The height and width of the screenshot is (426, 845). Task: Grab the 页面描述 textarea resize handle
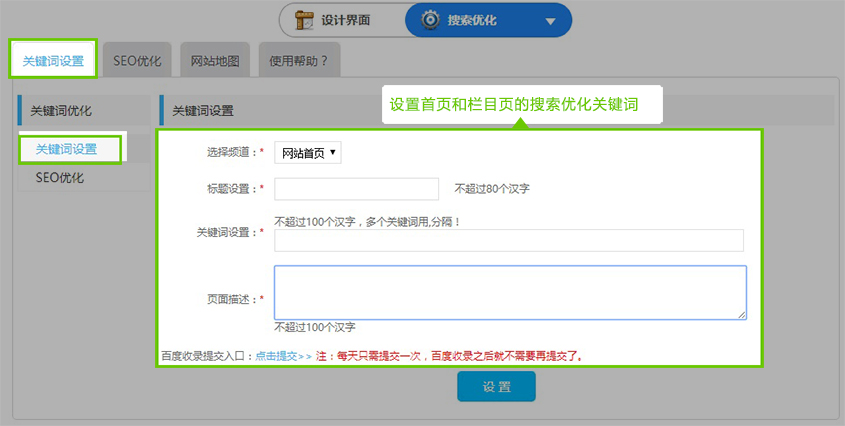click(x=741, y=314)
